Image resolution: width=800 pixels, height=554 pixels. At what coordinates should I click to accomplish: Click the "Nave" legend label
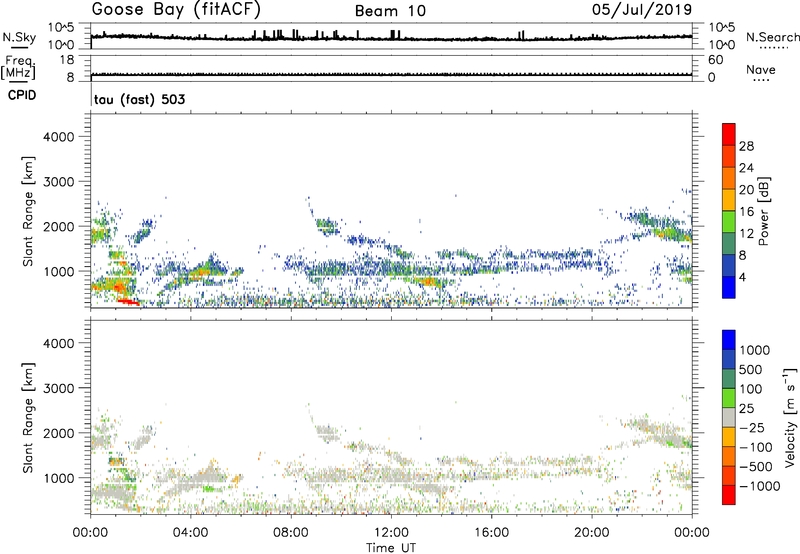tap(761, 70)
